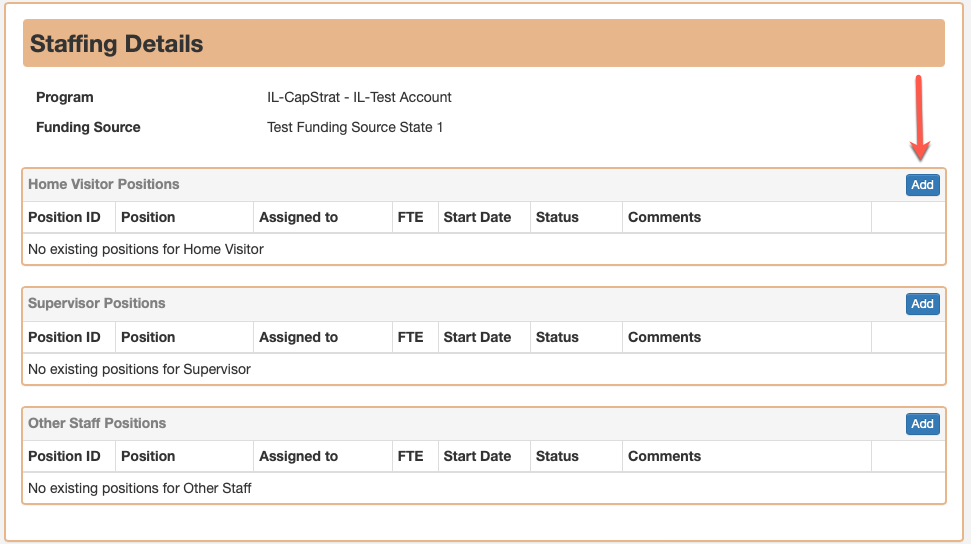
Task: Click Comments header in Other Staff table
Action: 664,456
